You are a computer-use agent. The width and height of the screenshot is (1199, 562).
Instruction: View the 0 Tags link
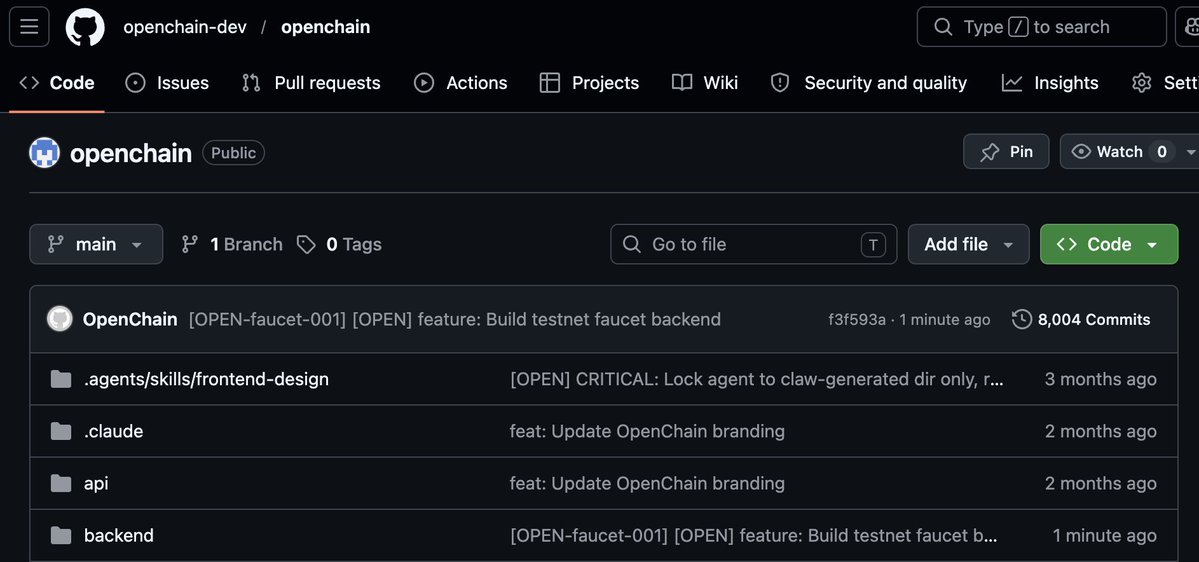[339, 244]
